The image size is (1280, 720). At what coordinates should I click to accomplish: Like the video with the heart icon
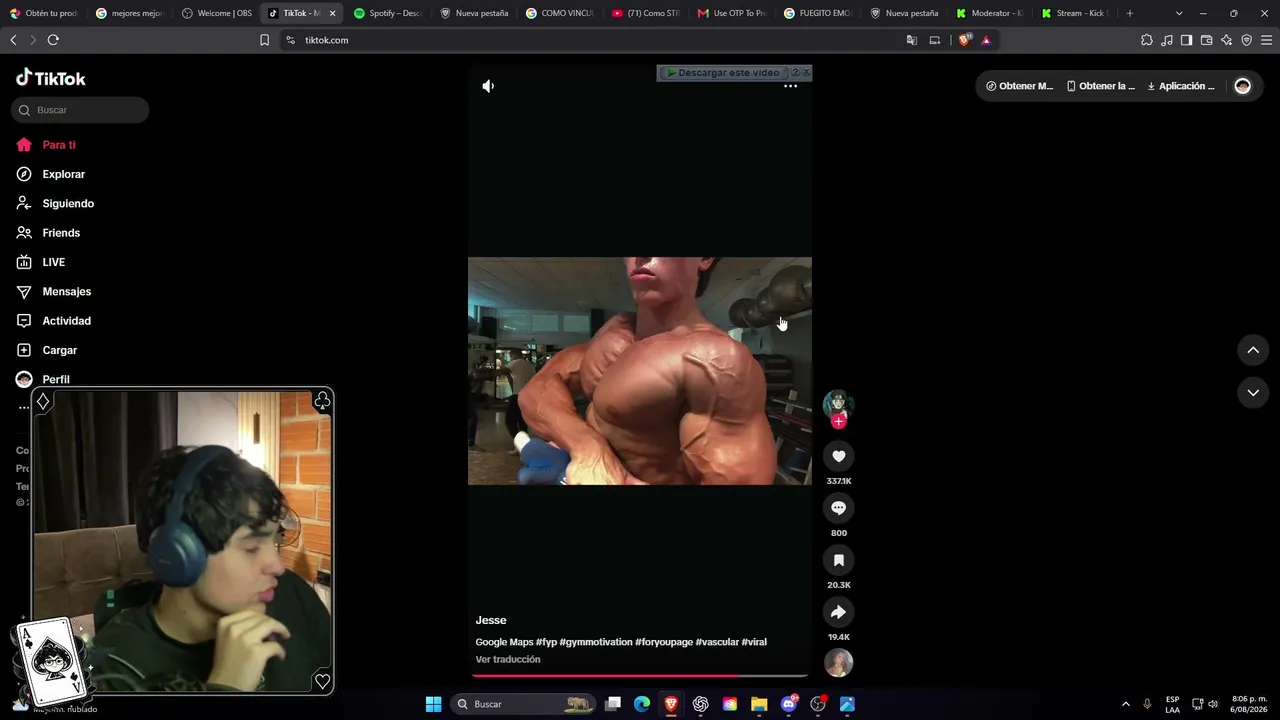[839, 456]
